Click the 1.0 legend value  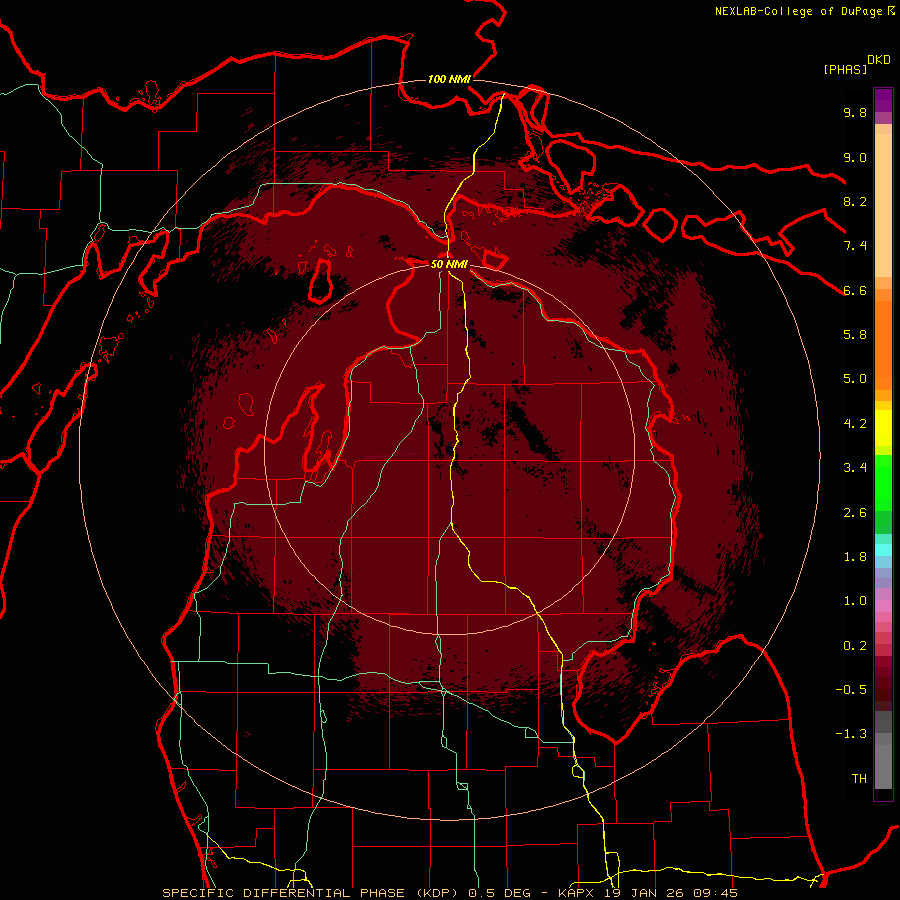[x=855, y=601]
